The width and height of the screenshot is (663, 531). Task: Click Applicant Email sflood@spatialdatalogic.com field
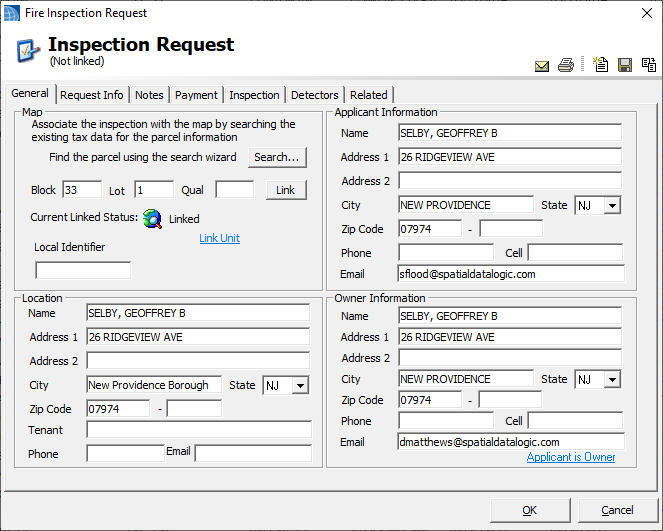coord(511,274)
